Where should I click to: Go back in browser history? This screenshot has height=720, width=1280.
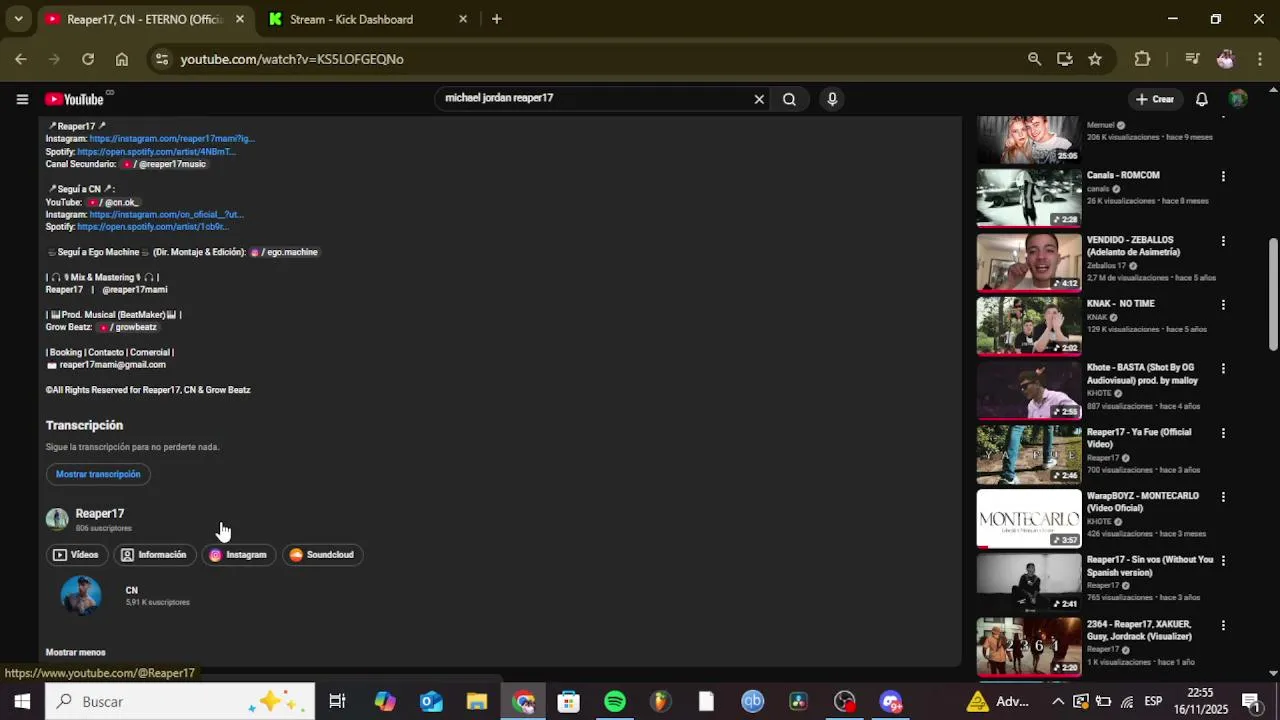[21, 59]
